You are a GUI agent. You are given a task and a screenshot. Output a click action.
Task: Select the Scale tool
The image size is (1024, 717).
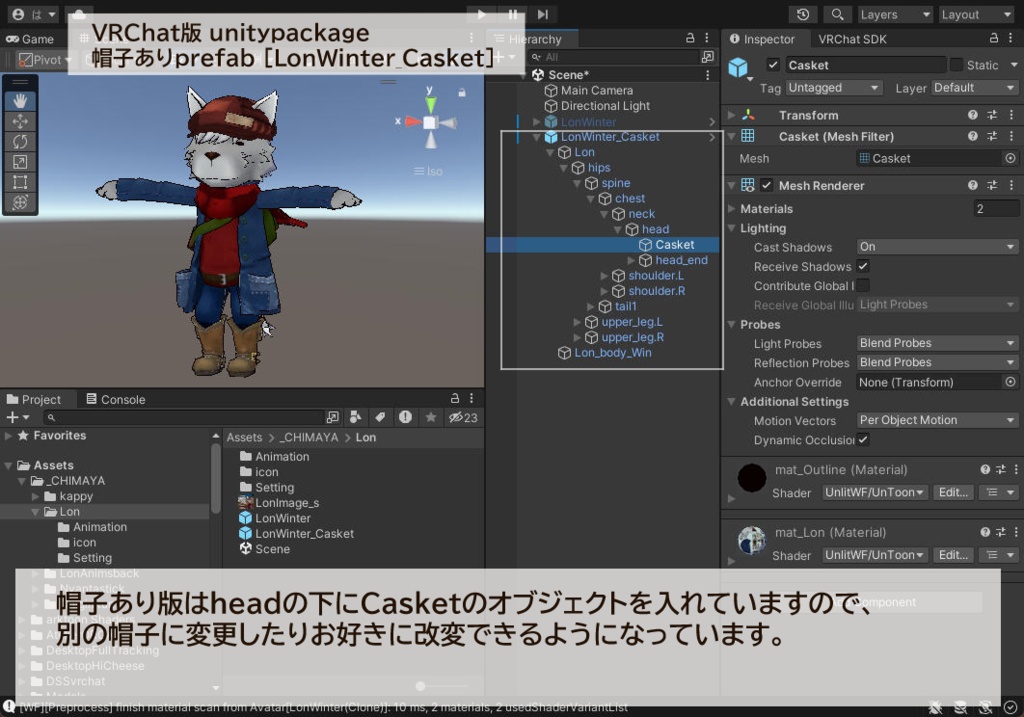(x=20, y=161)
